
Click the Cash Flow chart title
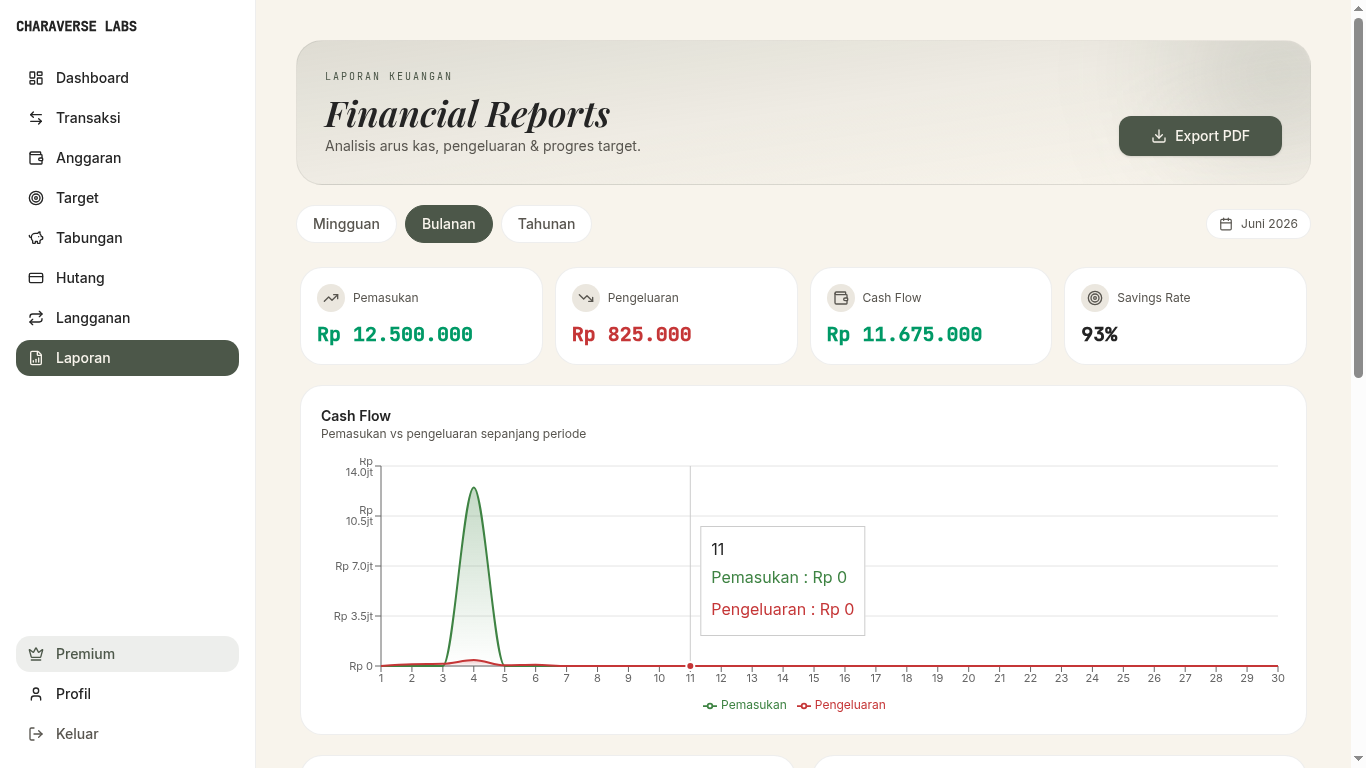click(x=356, y=416)
